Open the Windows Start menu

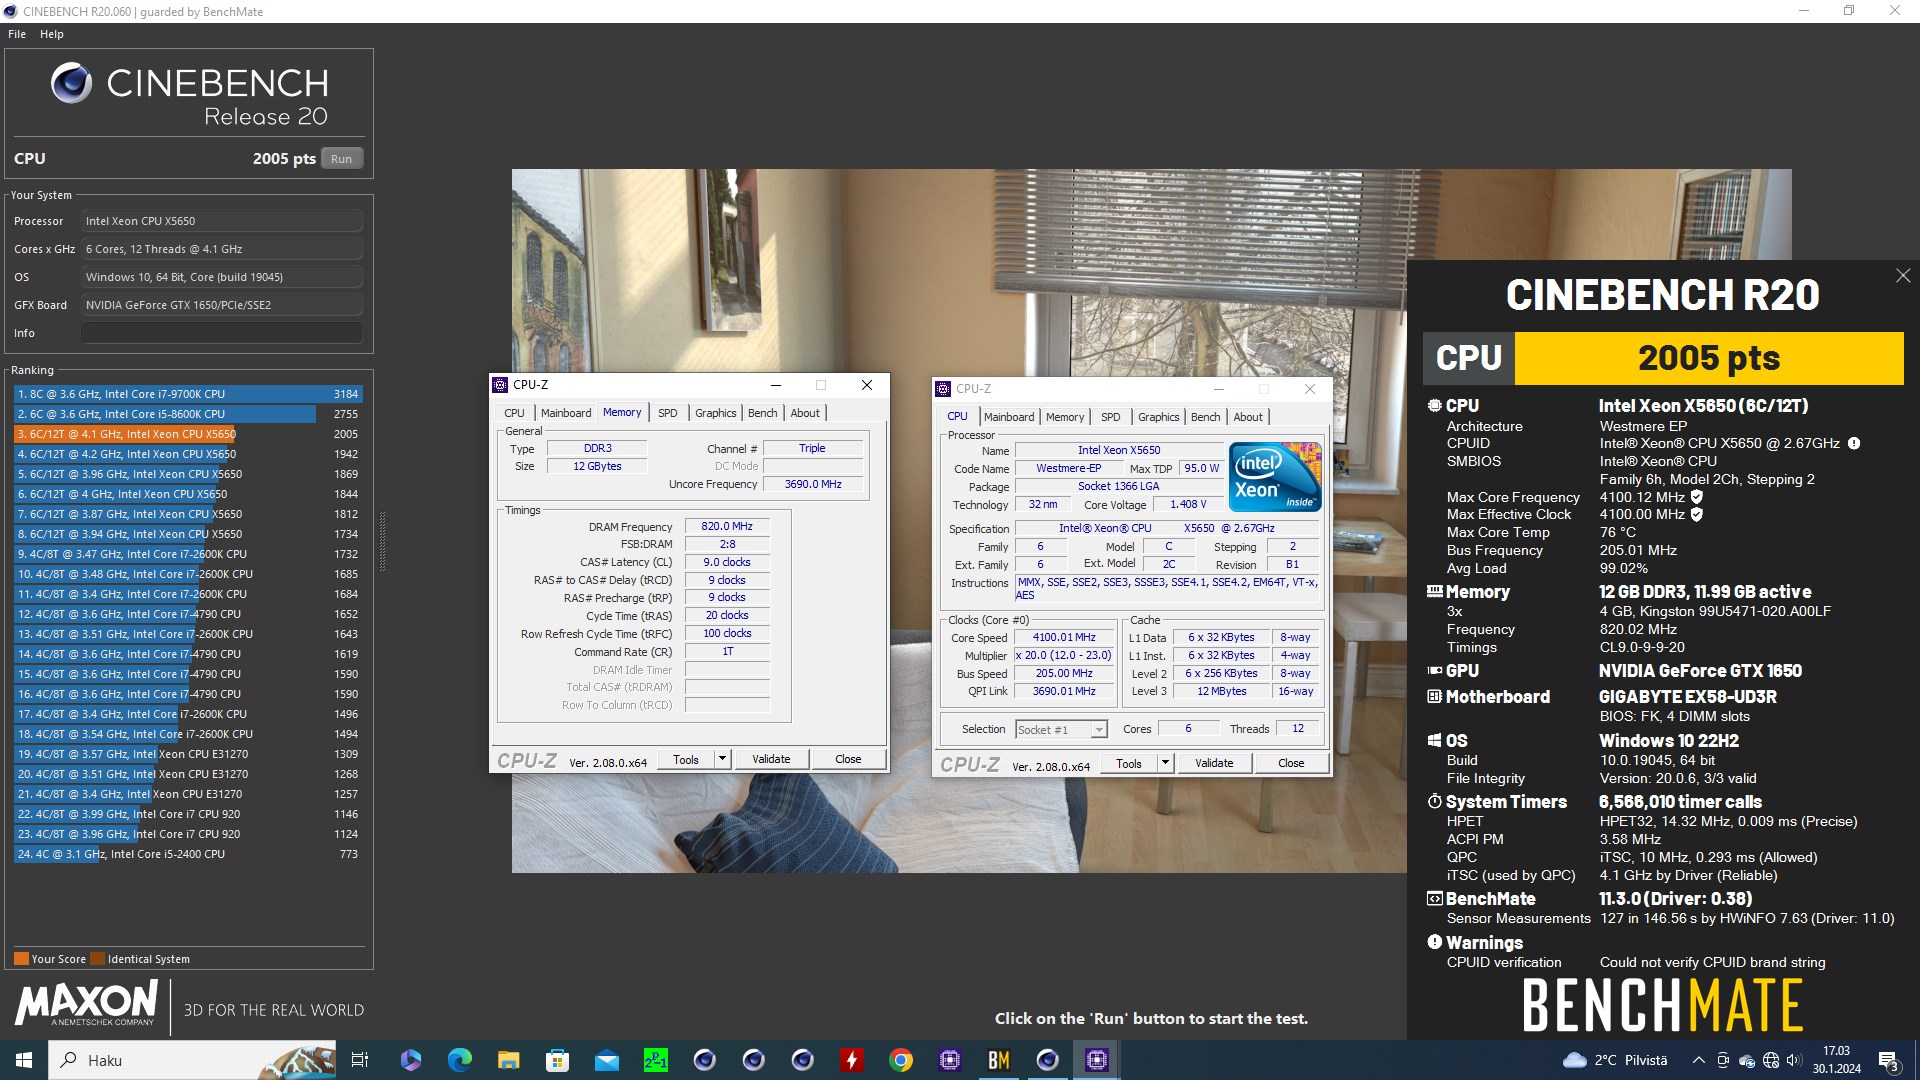(x=24, y=1060)
